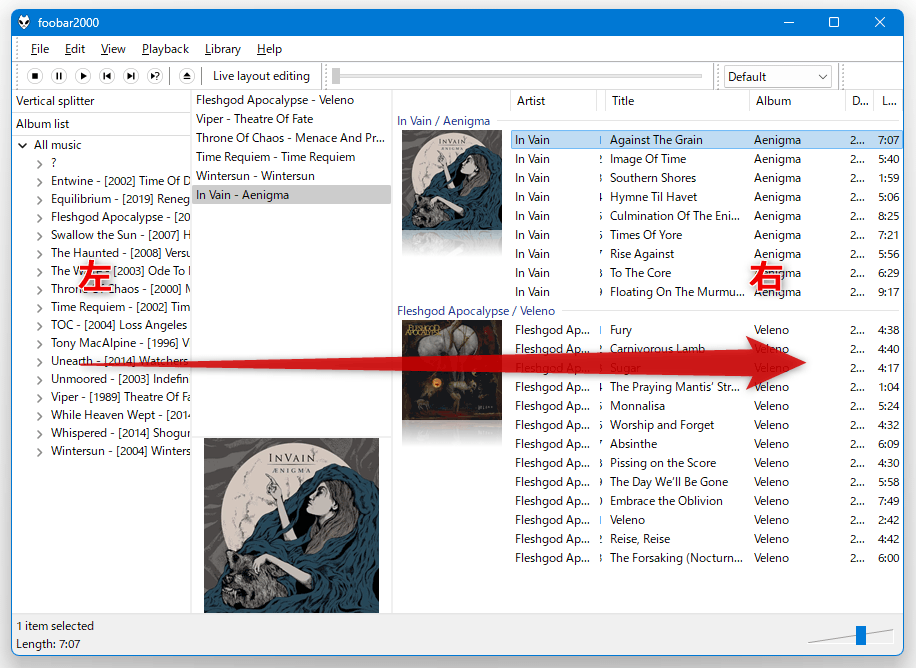This screenshot has width=916, height=668.
Task: Expand the Equilibrium - [2019] node
Action: pyautogui.click(x=40, y=200)
